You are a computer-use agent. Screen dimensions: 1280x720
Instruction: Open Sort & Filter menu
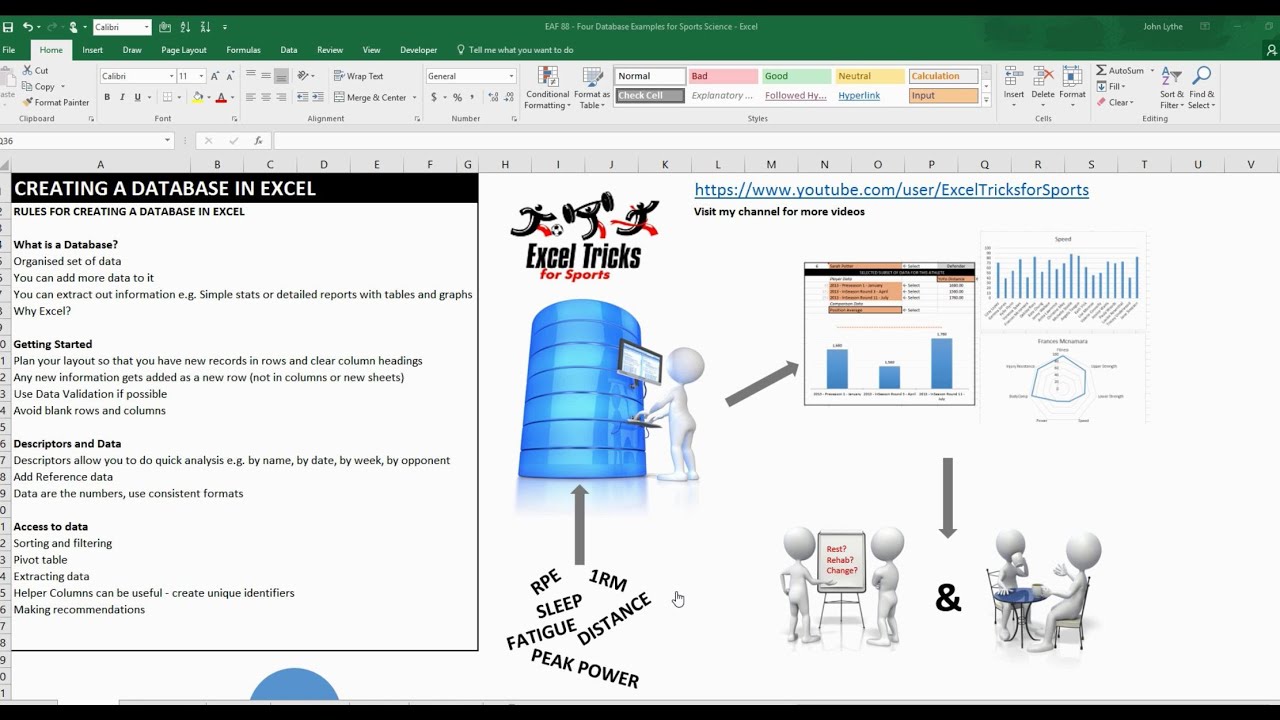1171,88
